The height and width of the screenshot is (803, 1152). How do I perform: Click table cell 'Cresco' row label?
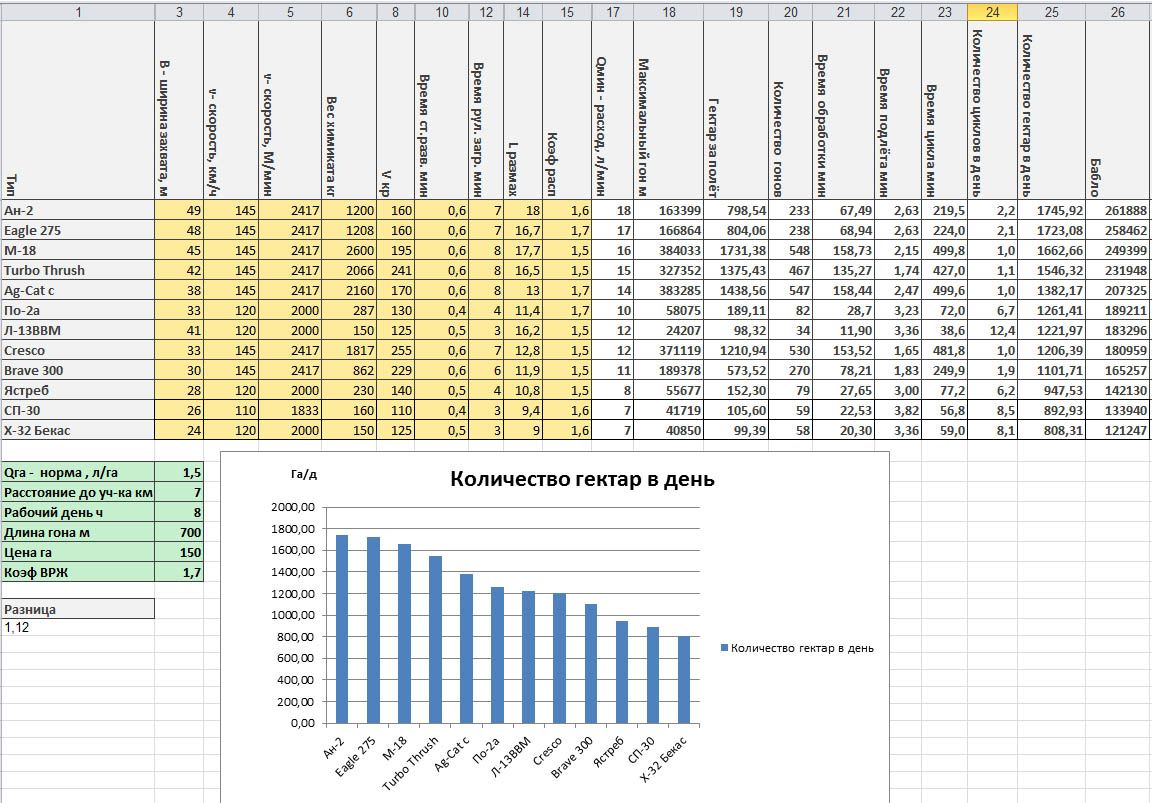[78, 350]
